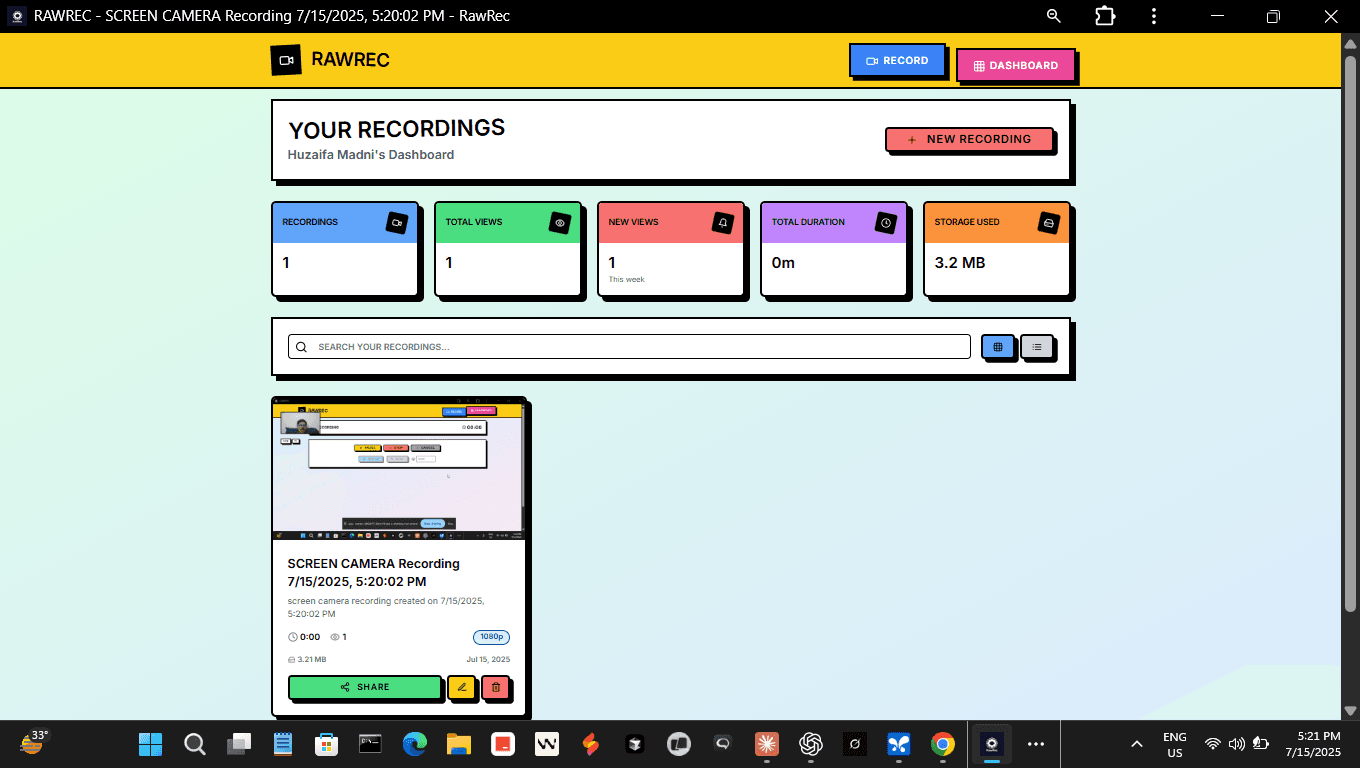Image resolution: width=1360 pixels, height=768 pixels.
Task: Open Microsoft Edge from taskbar
Action: coord(414,744)
